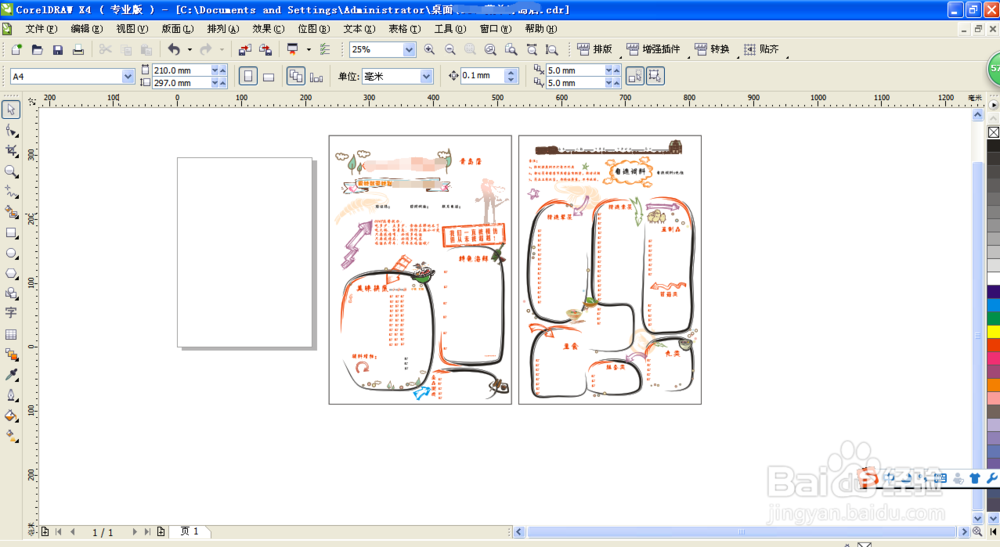Open duplicate distance X 5.0 mm arrow
Viewport: 1000px width, 547px height.
(608, 70)
